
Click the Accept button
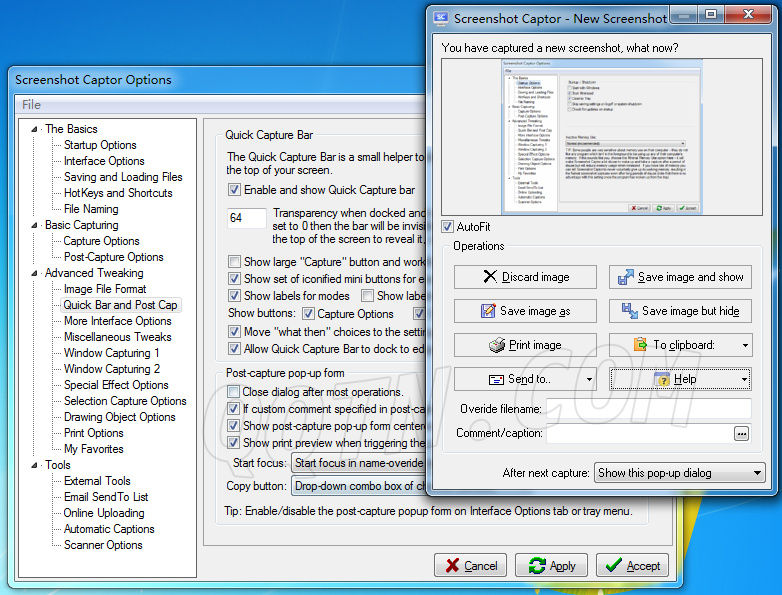(x=632, y=566)
